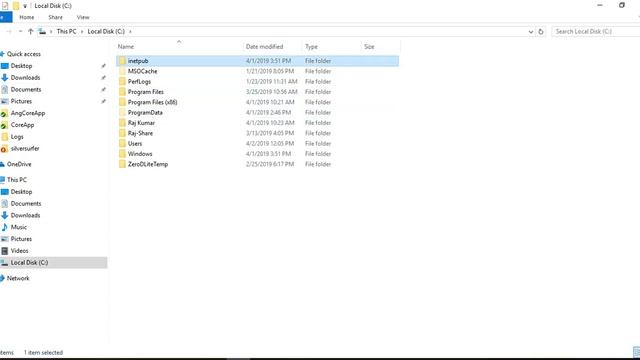Click the Logs folder icon in sidebar

click(4, 137)
